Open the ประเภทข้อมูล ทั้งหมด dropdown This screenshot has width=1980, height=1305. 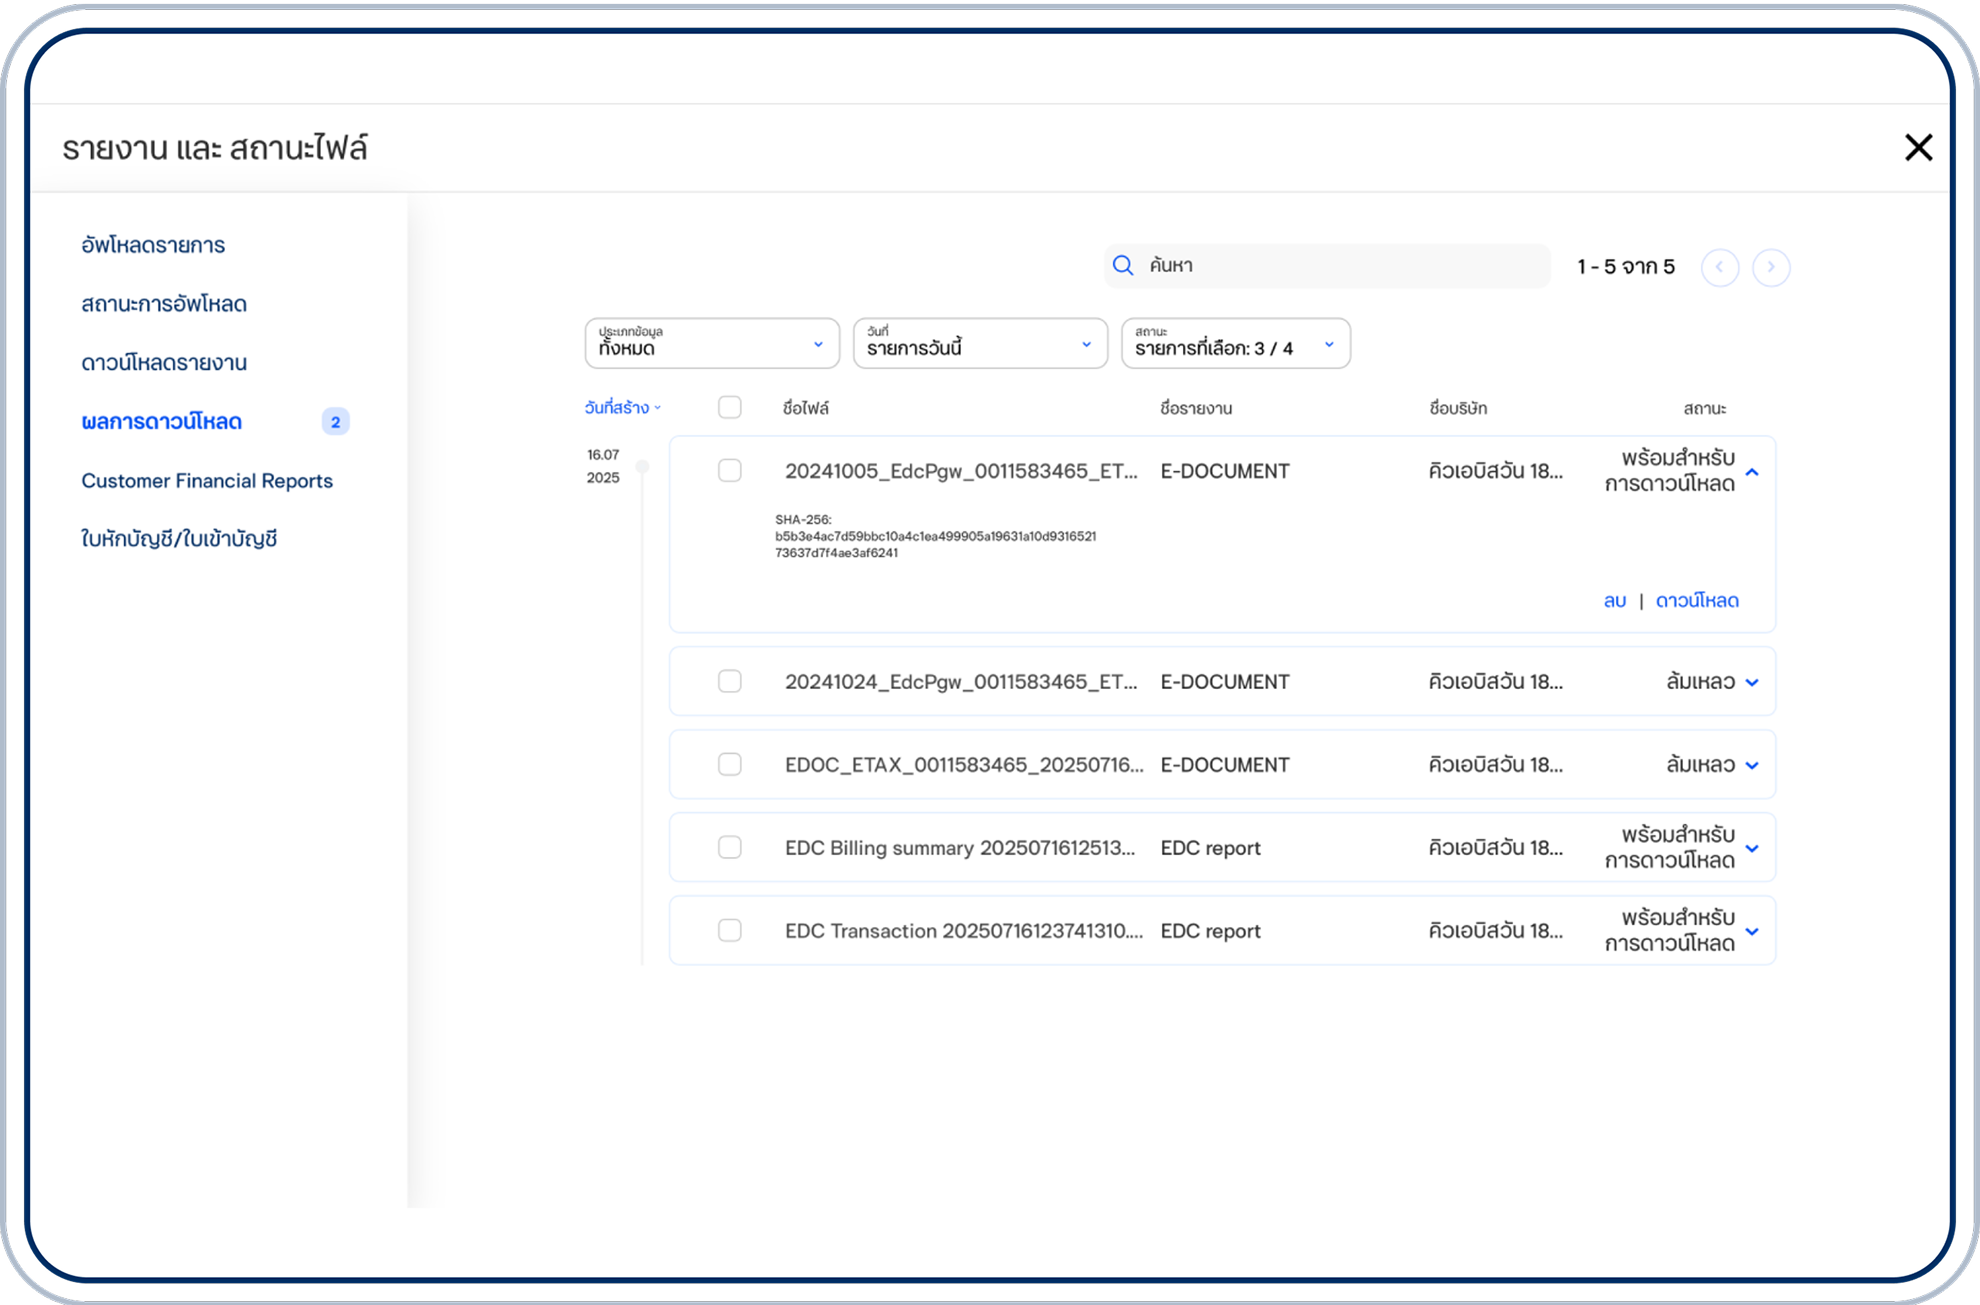(711, 344)
